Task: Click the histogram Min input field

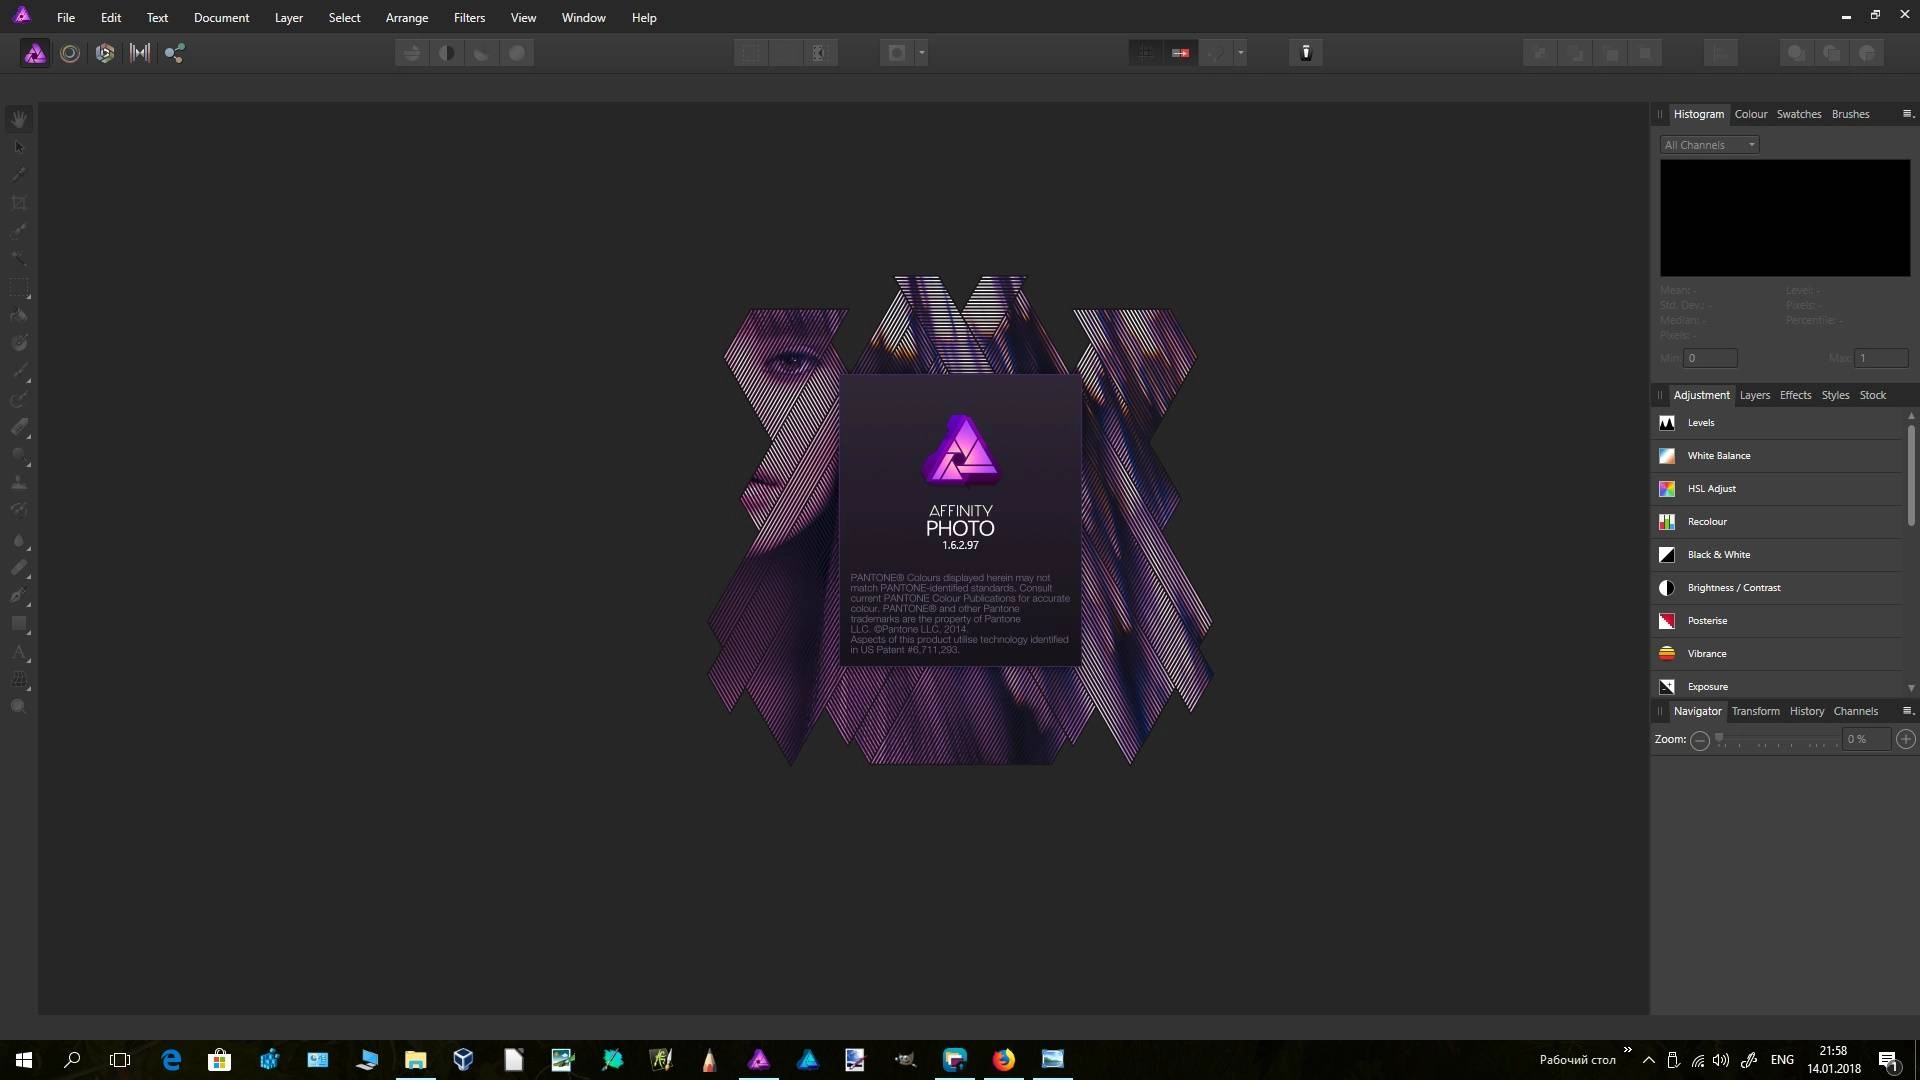Action: point(1710,358)
